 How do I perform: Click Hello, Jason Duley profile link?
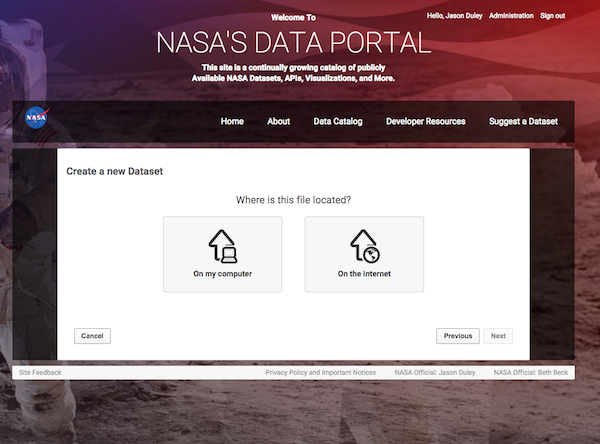tap(455, 16)
